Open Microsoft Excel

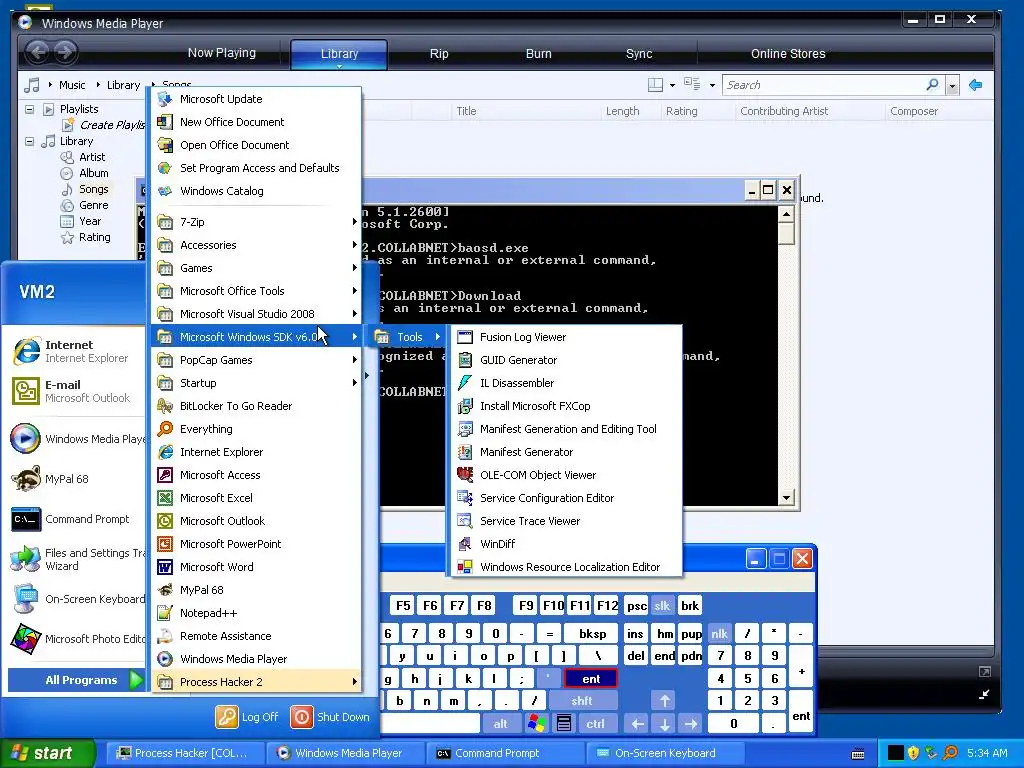click(257, 498)
